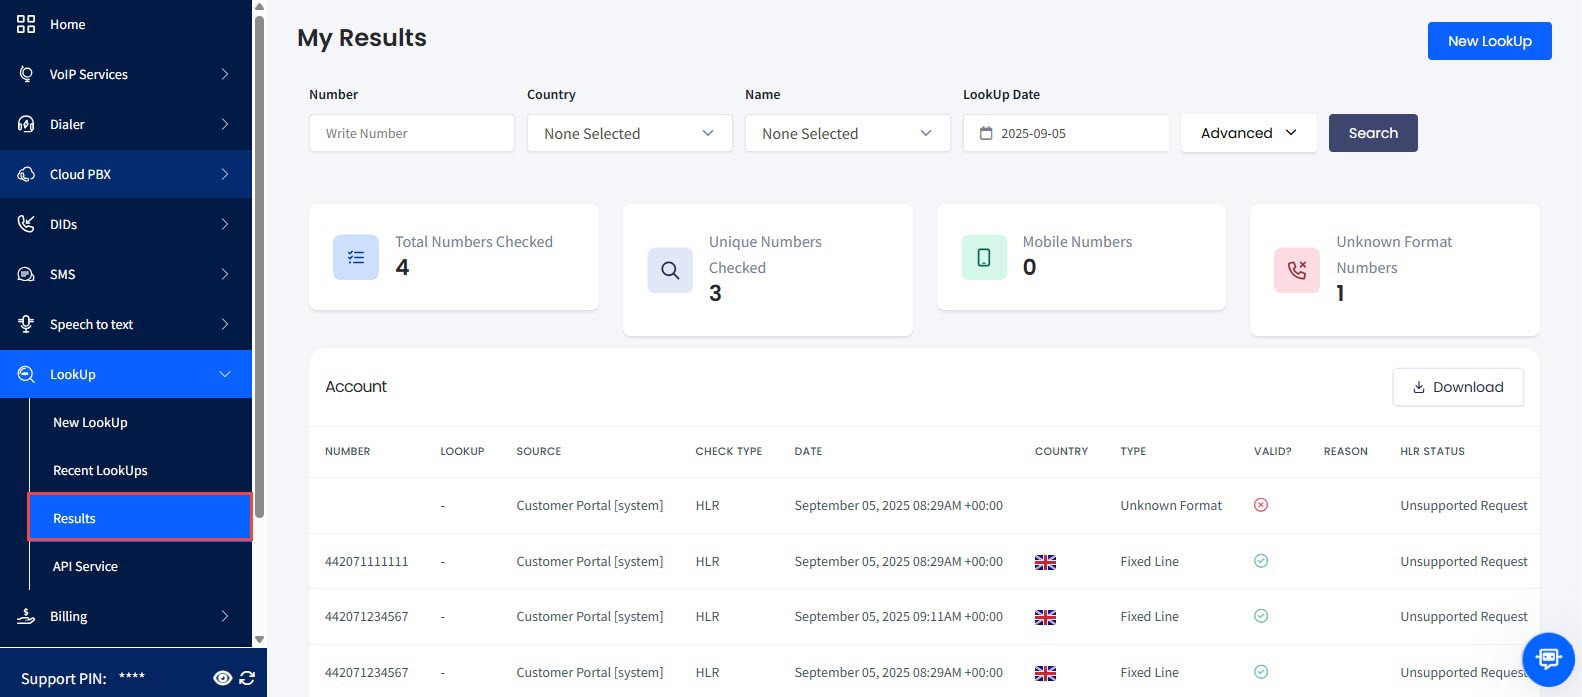Click the sidebar scroll down arrow

259,639
